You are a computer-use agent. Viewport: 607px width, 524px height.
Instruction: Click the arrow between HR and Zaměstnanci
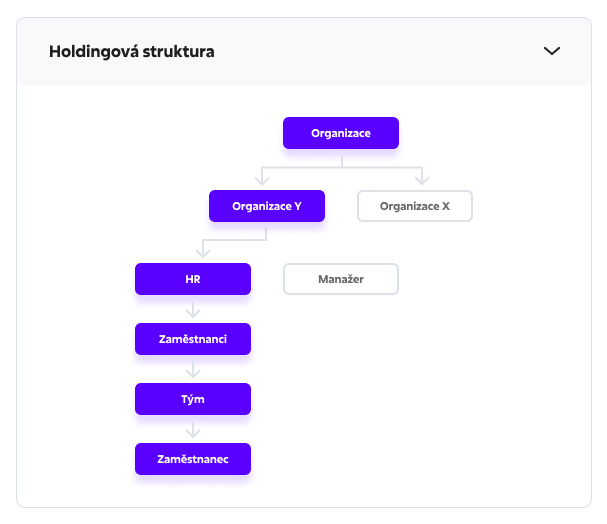pos(193,309)
